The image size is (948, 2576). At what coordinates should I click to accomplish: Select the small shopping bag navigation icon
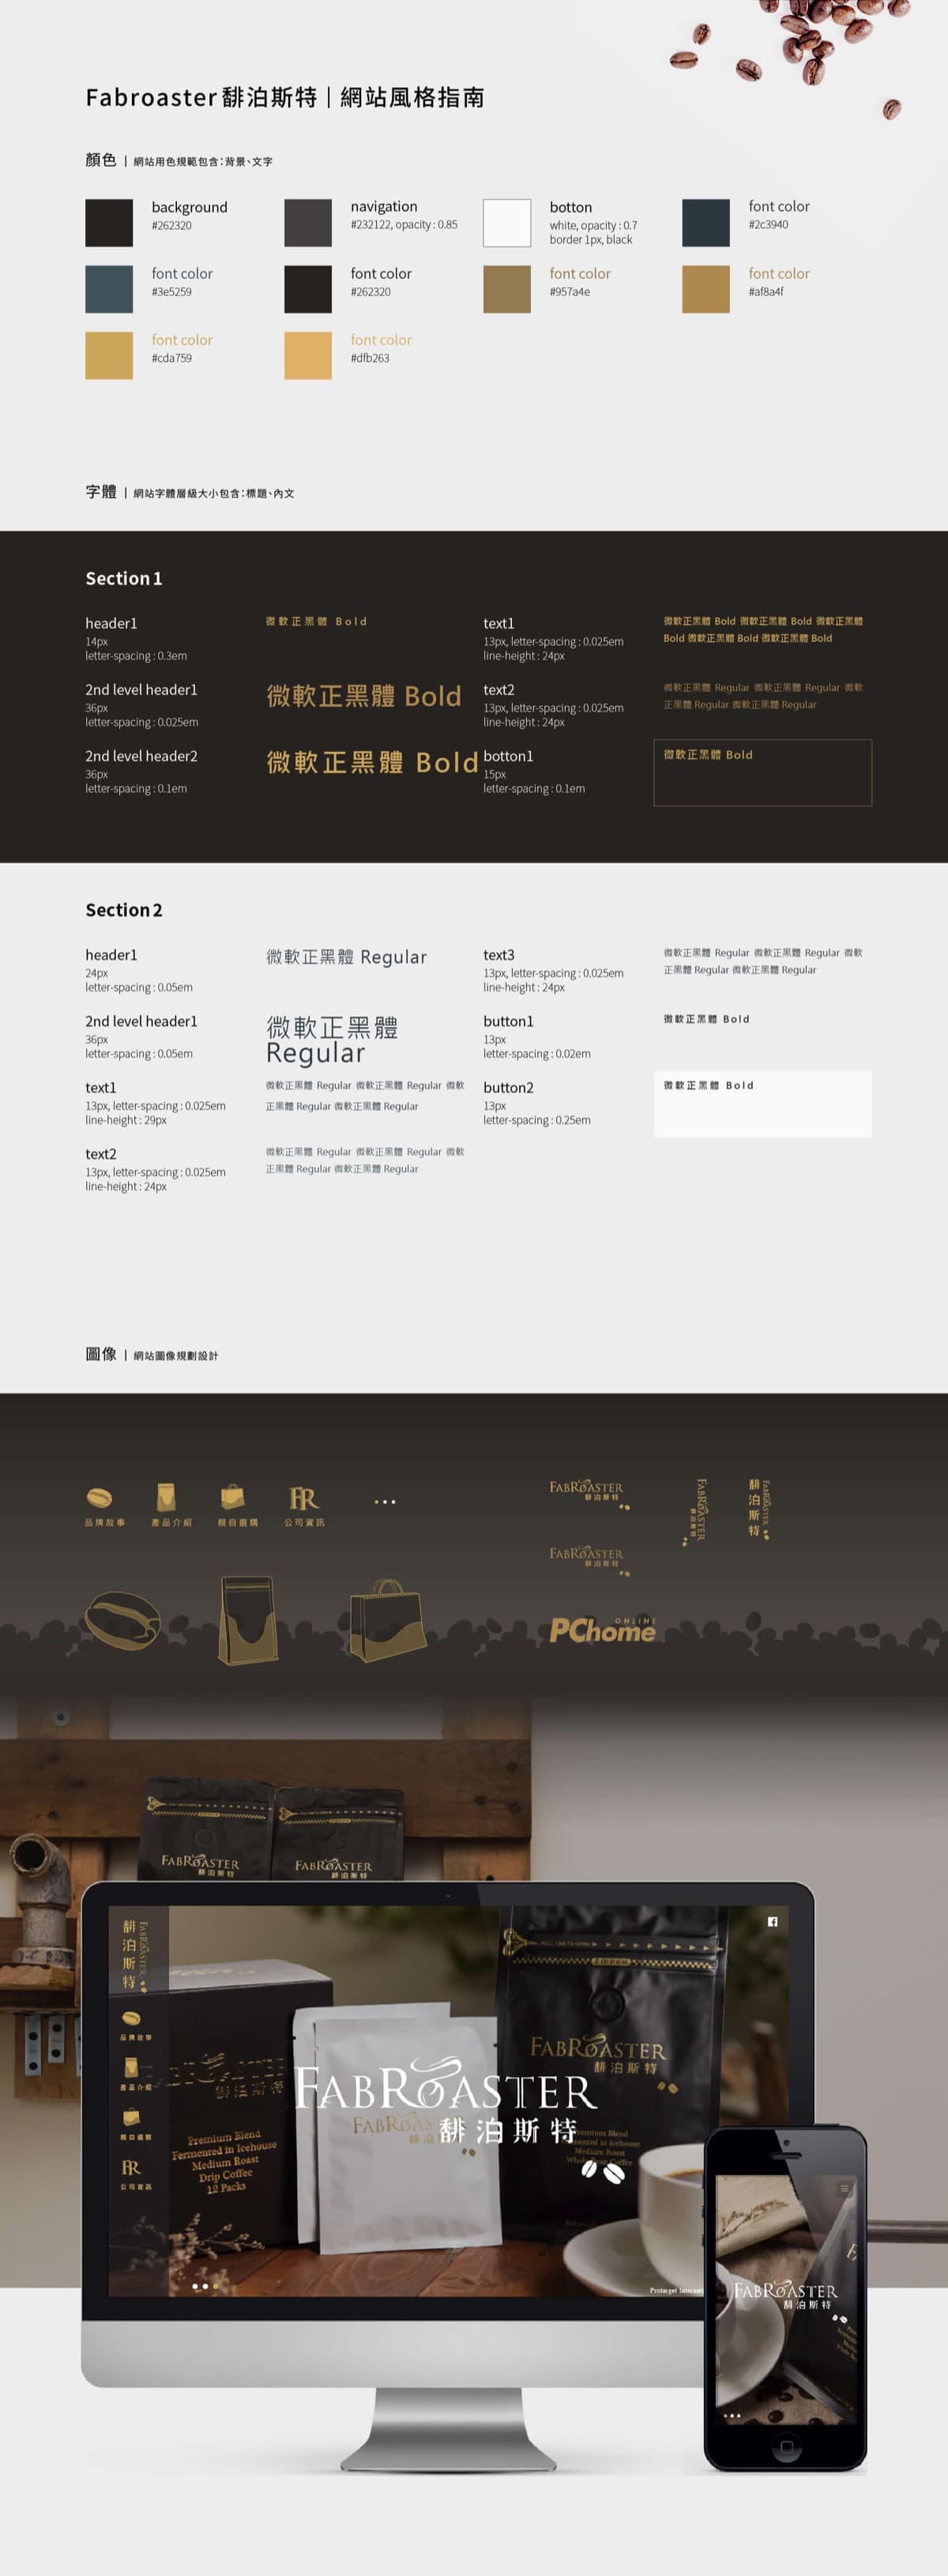pyautogui.click(x=232, y=1496)
